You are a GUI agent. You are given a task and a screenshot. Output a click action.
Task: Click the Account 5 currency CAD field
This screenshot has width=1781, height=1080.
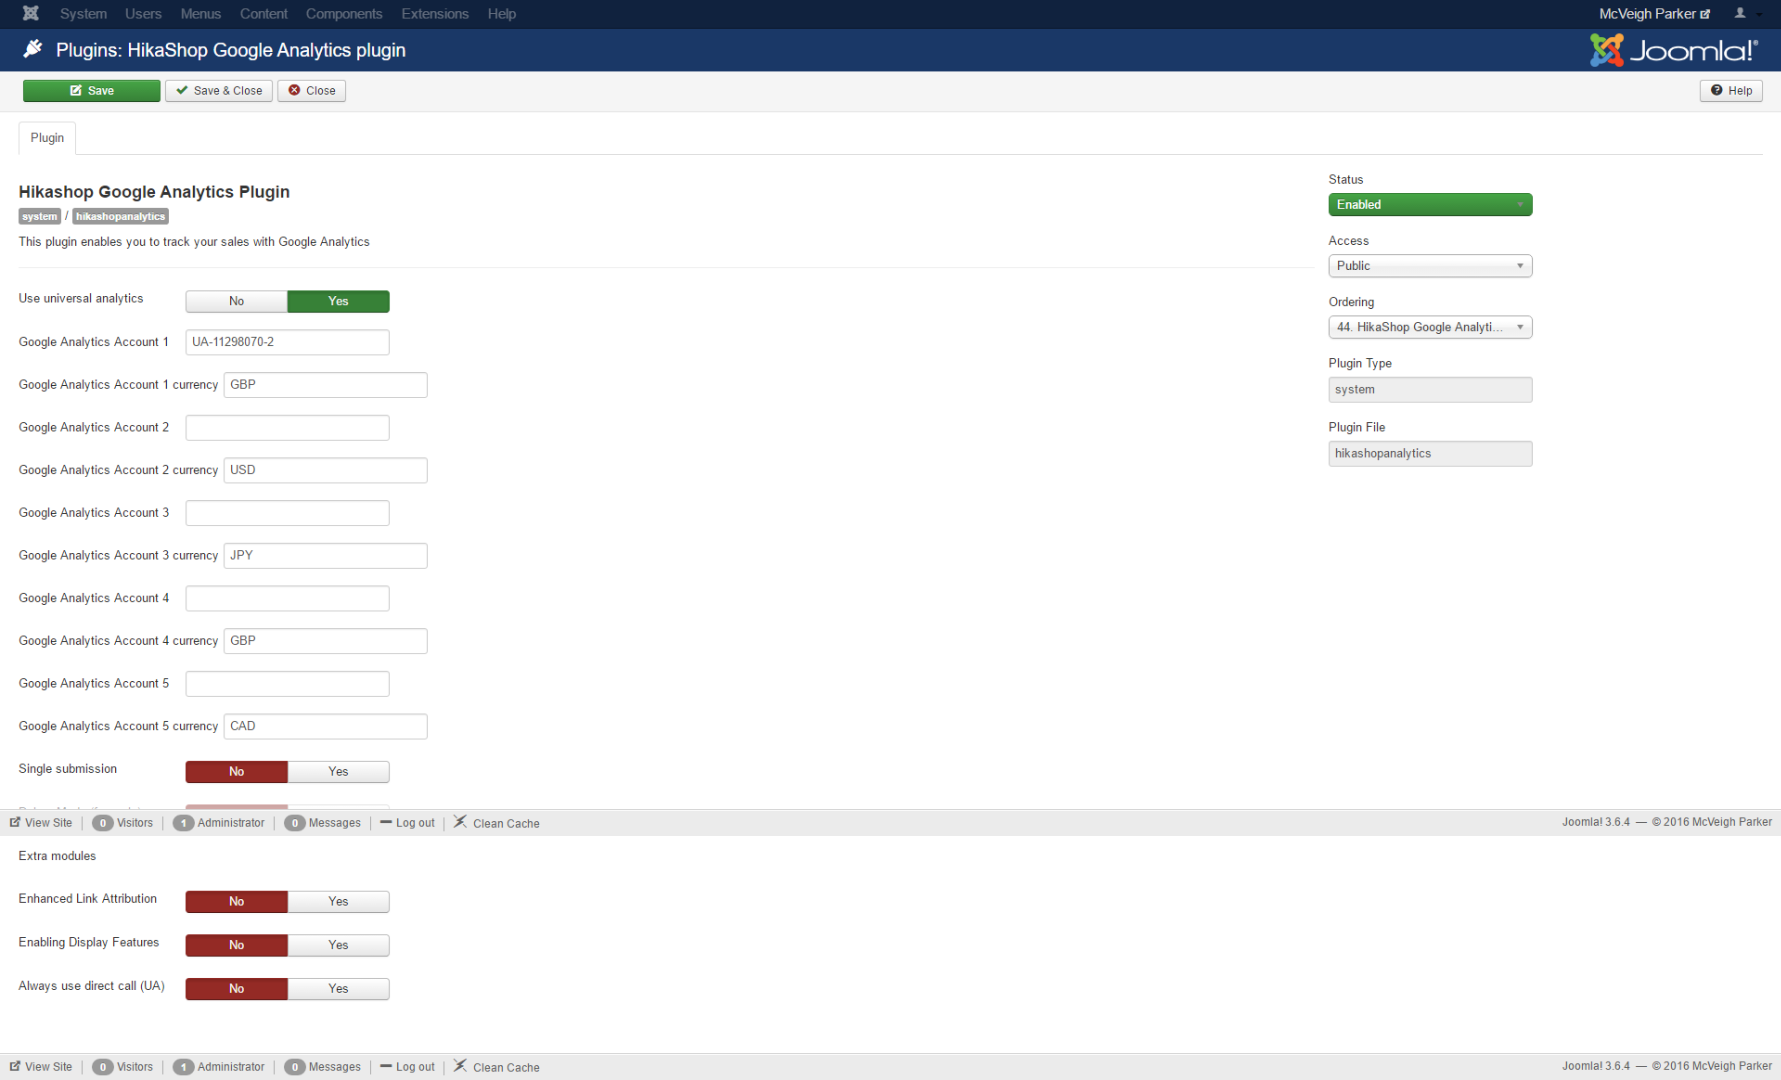click(326, 726)
